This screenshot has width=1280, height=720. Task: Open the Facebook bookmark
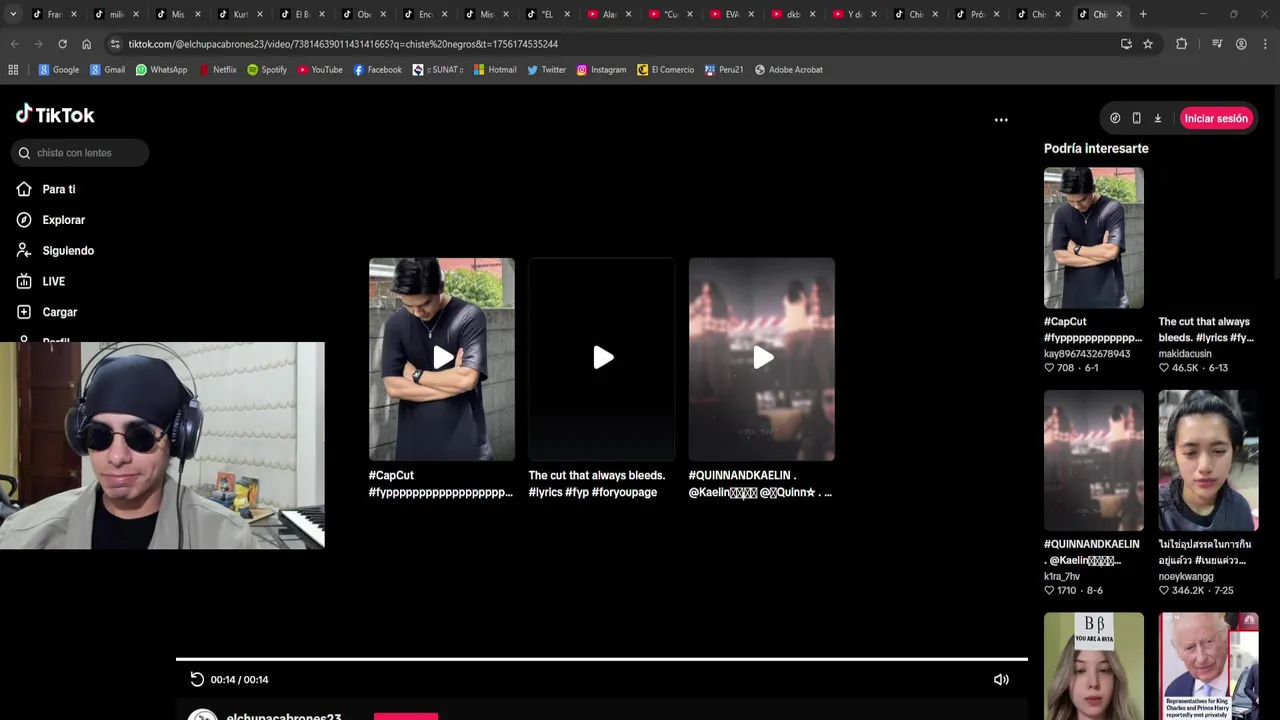click(x=378, y=70)
